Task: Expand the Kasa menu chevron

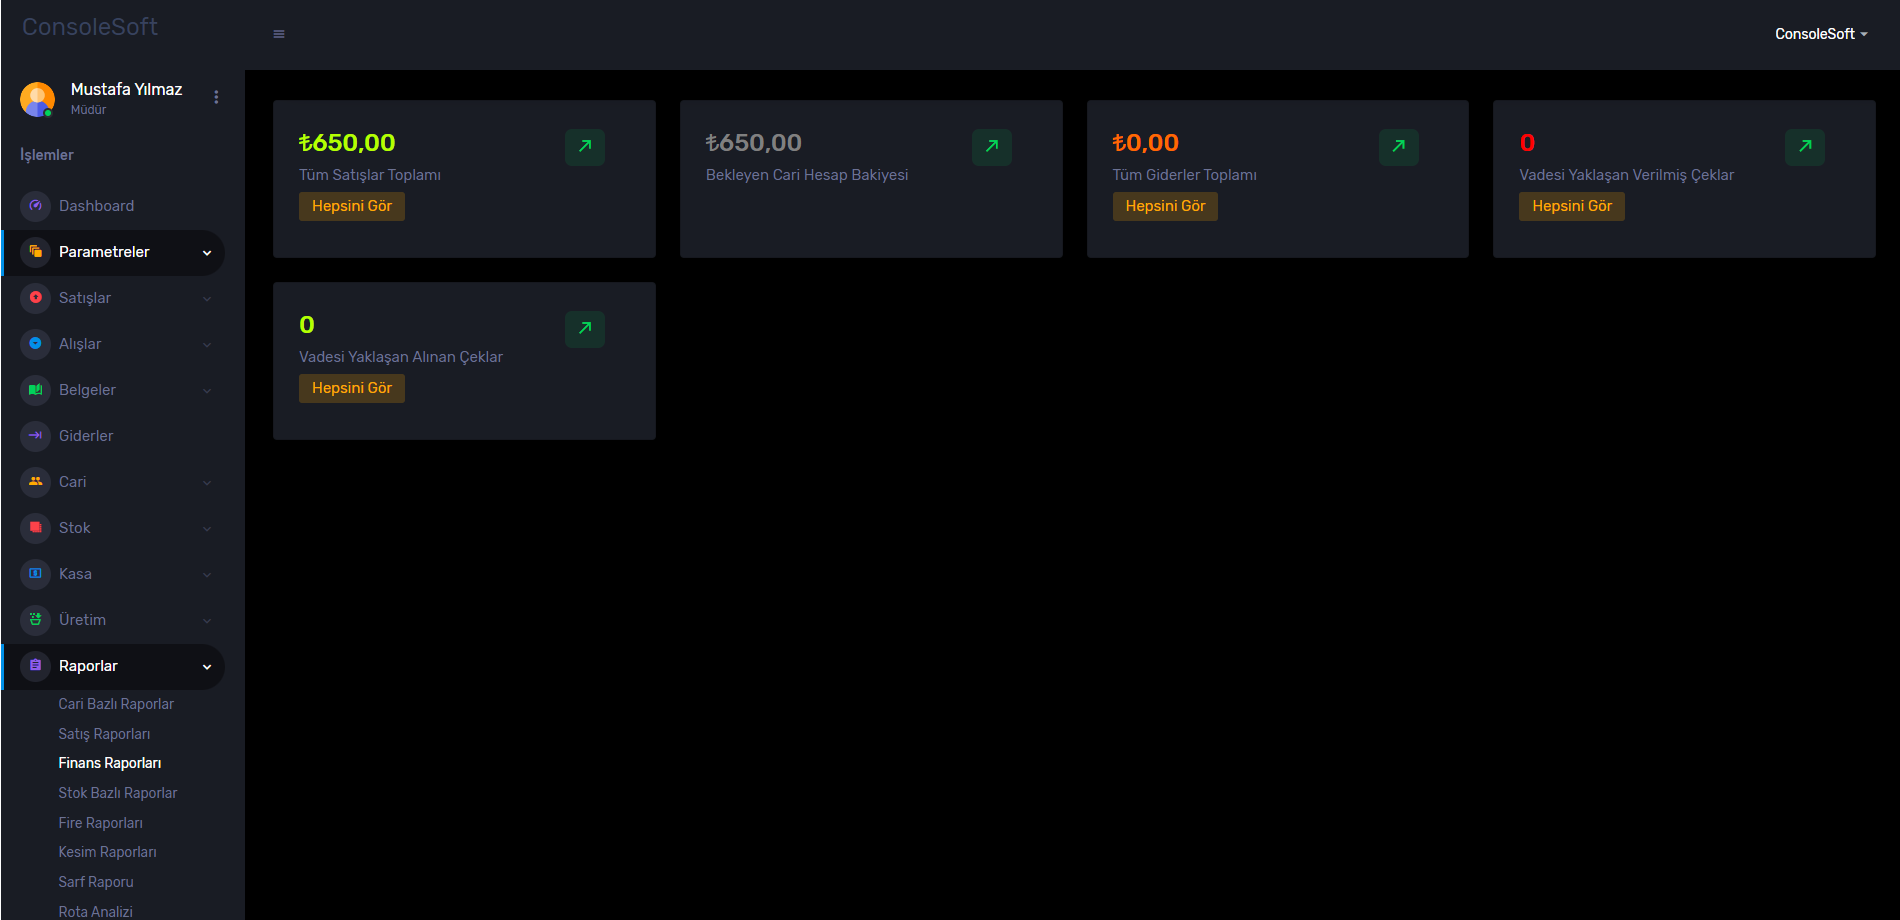Action: click(x=207, y=575)
